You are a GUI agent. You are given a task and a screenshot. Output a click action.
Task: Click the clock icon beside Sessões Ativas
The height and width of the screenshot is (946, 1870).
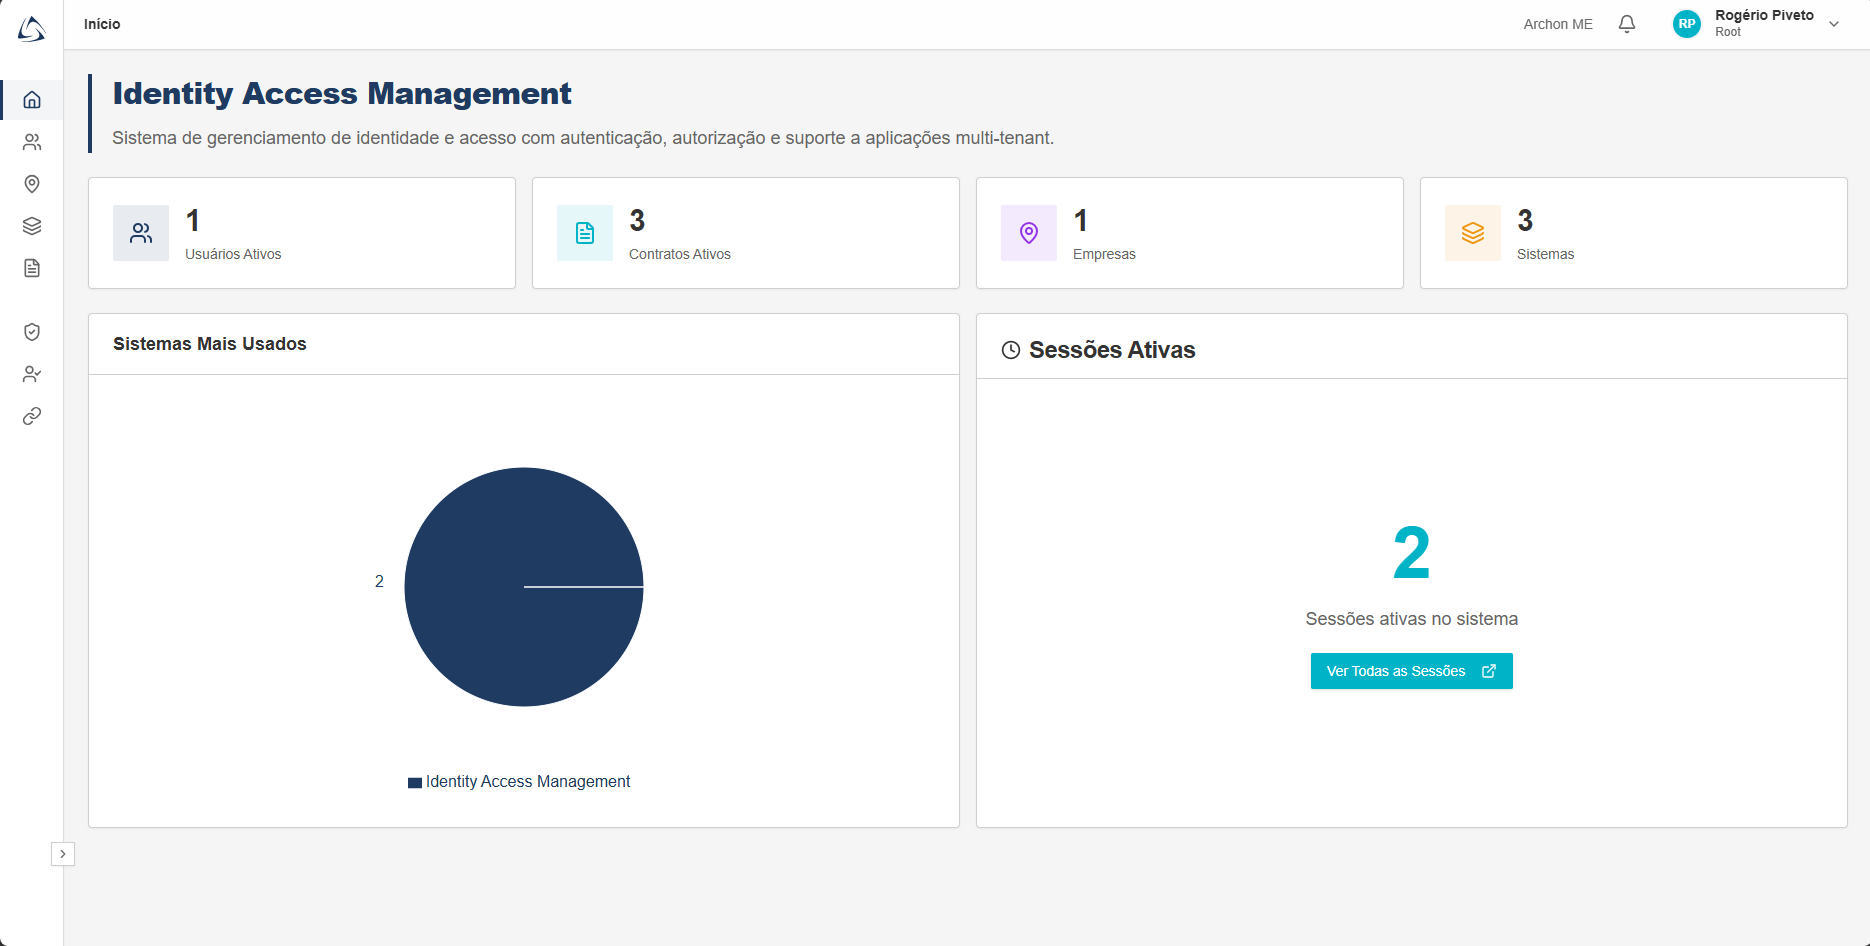(x=1011, y=350)
